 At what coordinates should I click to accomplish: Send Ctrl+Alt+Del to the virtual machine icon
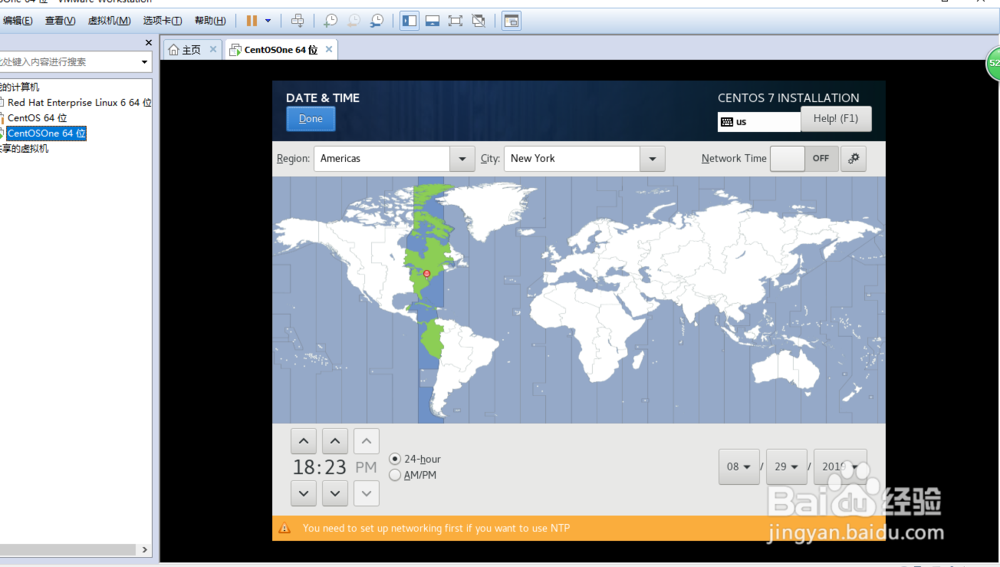(x=297, y=21)
